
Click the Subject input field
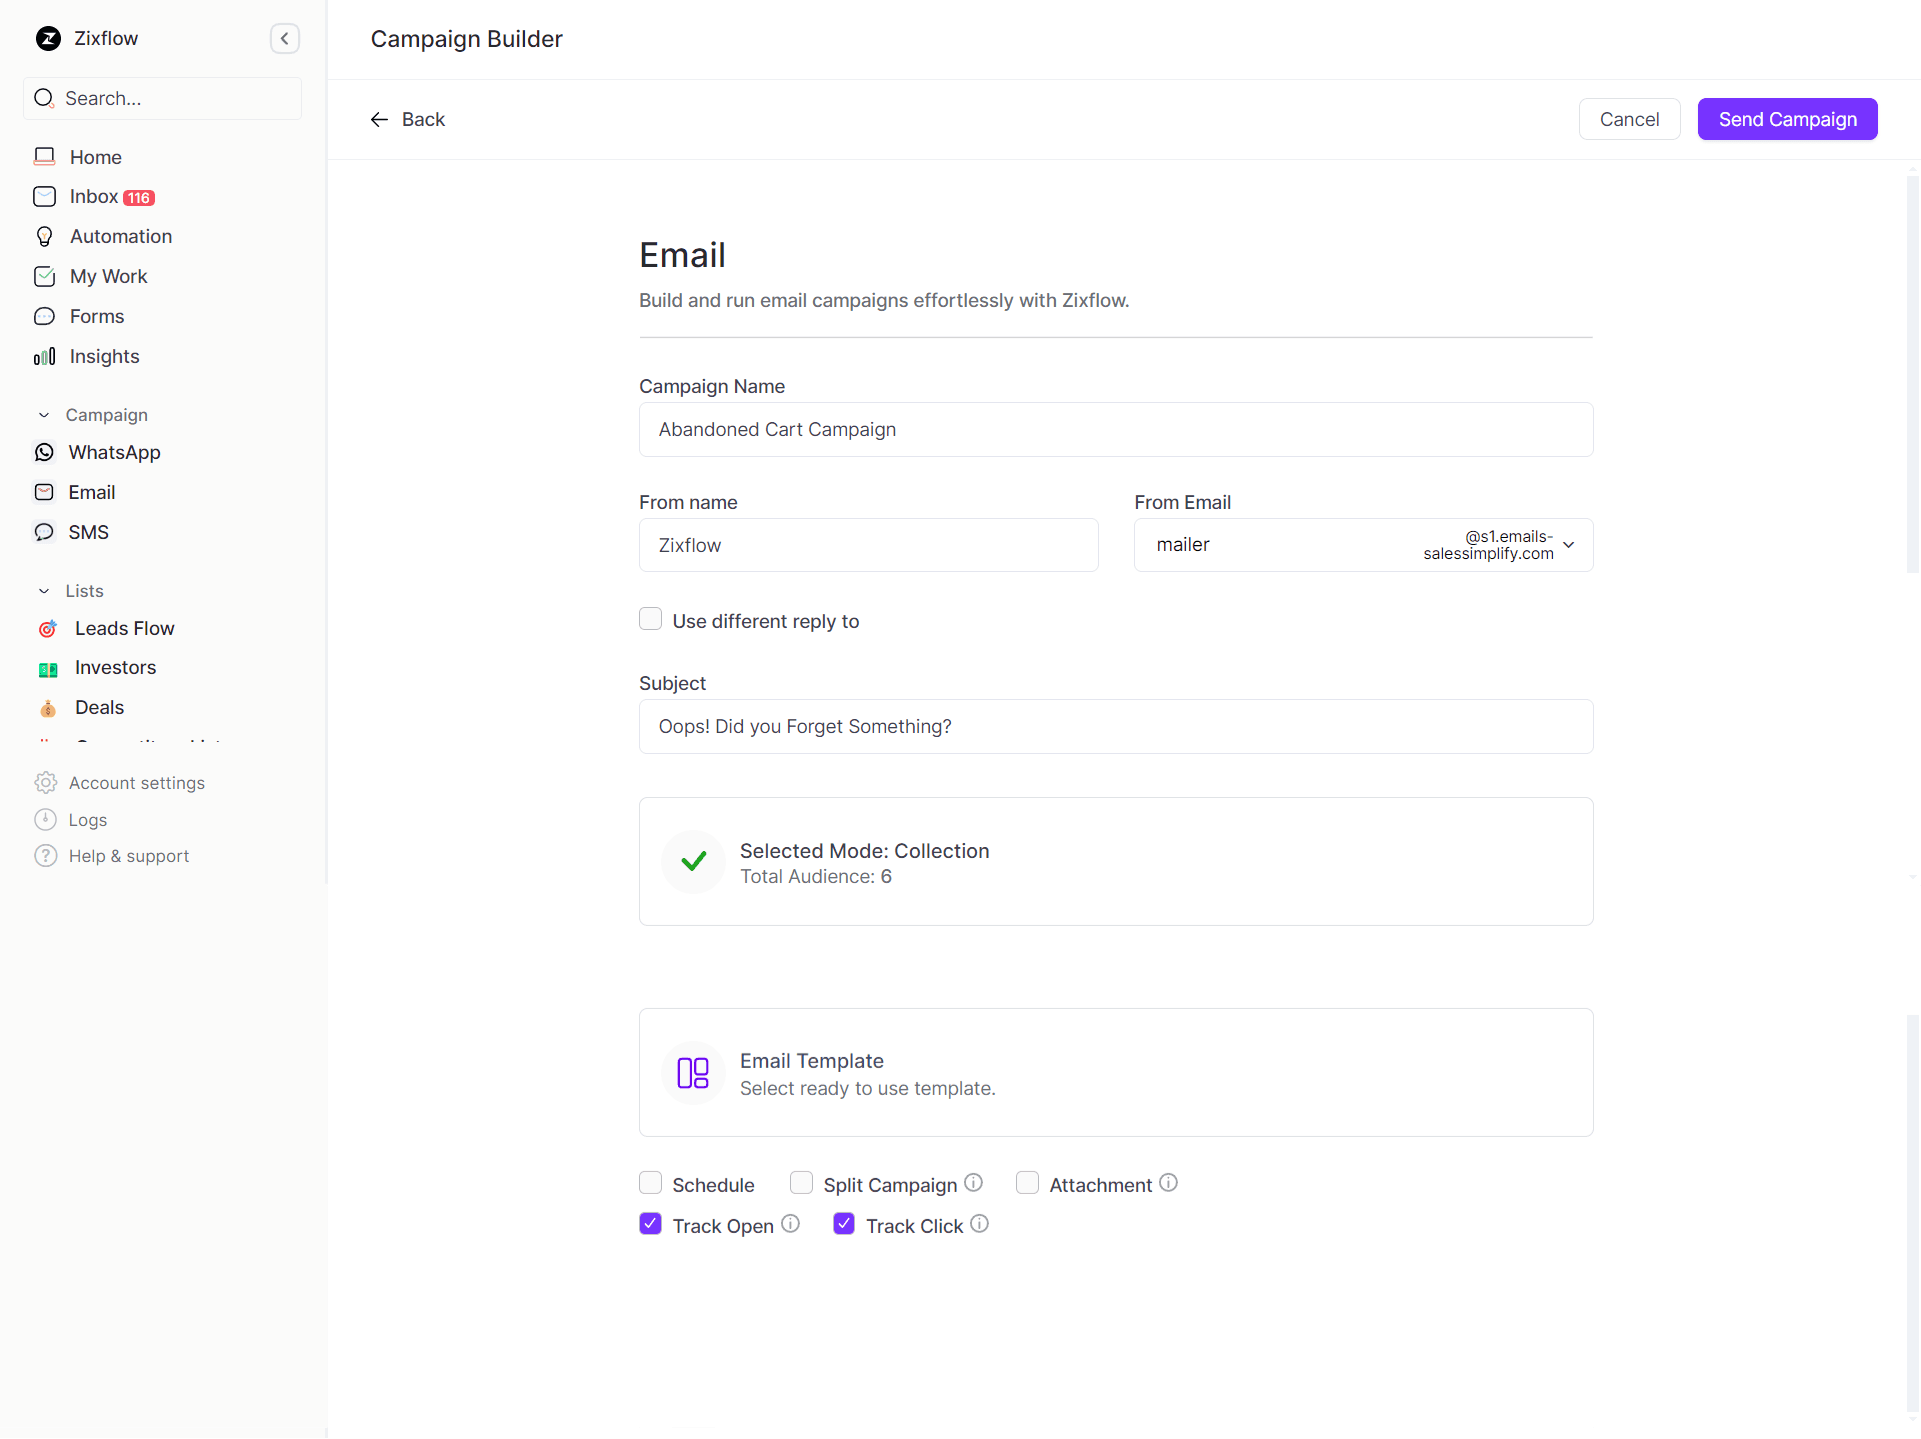(x=1115, y=727)
